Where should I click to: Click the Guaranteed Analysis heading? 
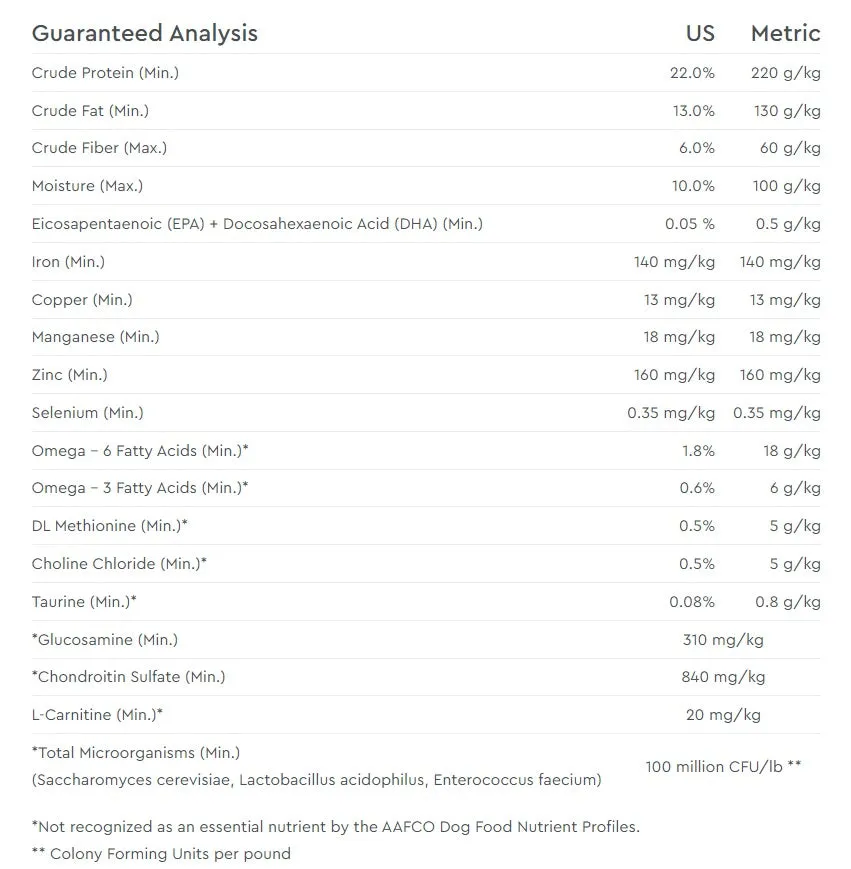click(145, 33)
